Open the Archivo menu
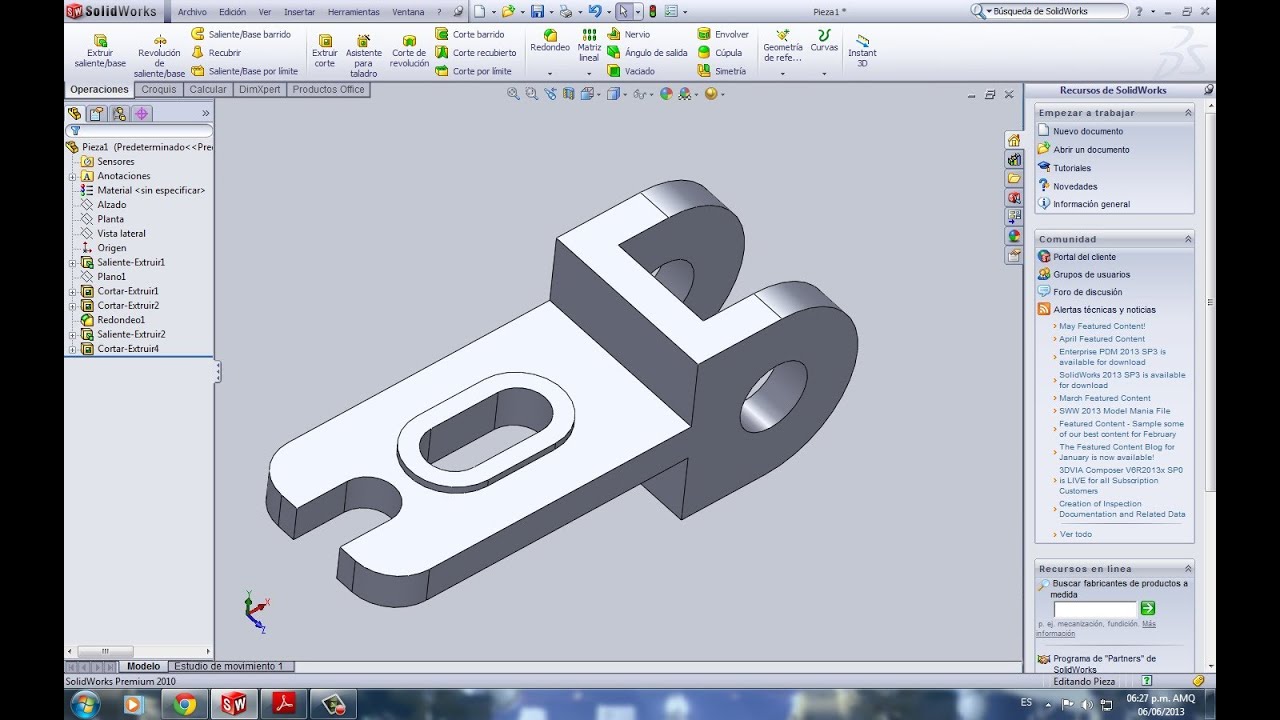Screen dimensions: 1280x720 click(192, 12)
